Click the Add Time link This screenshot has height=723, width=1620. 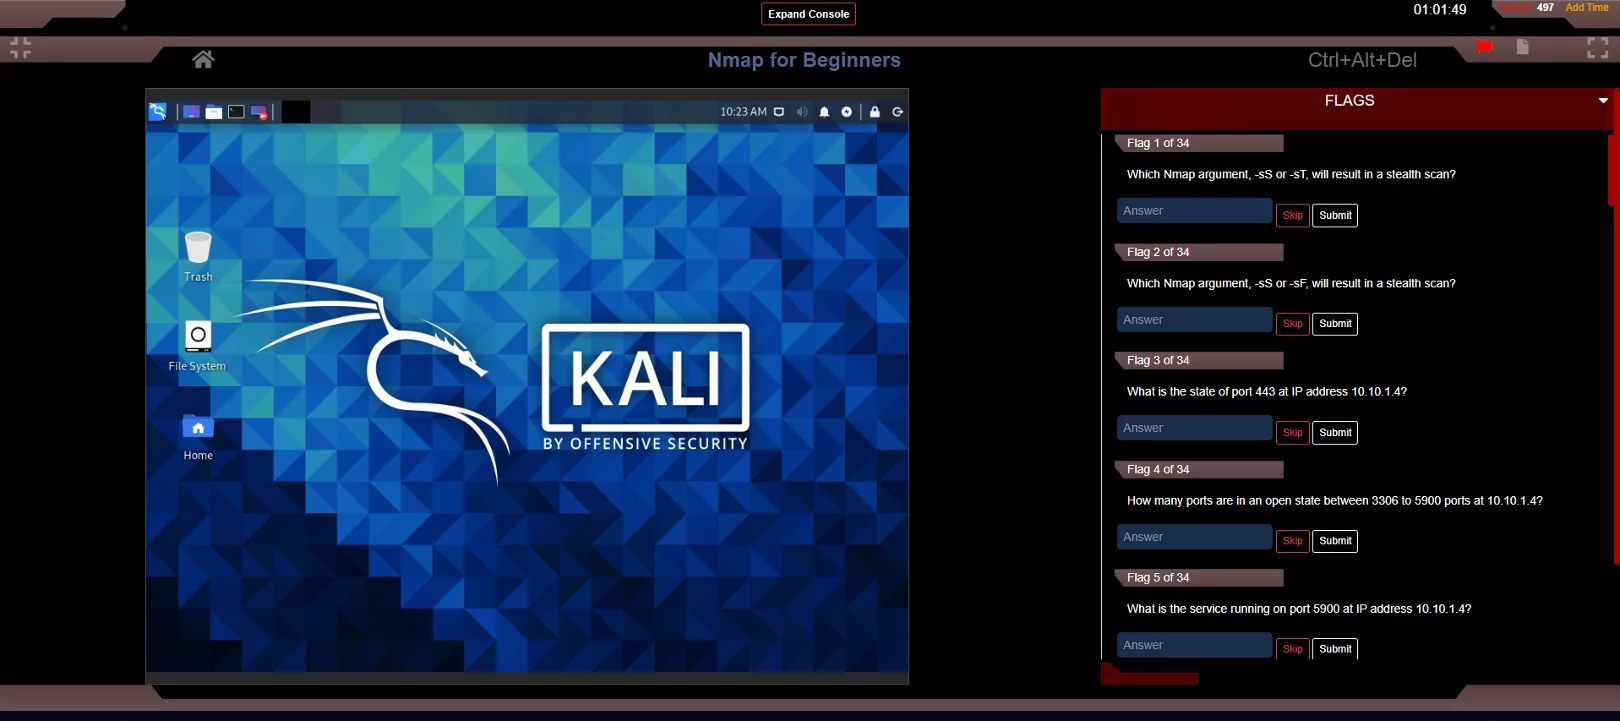pos(1587,7)
